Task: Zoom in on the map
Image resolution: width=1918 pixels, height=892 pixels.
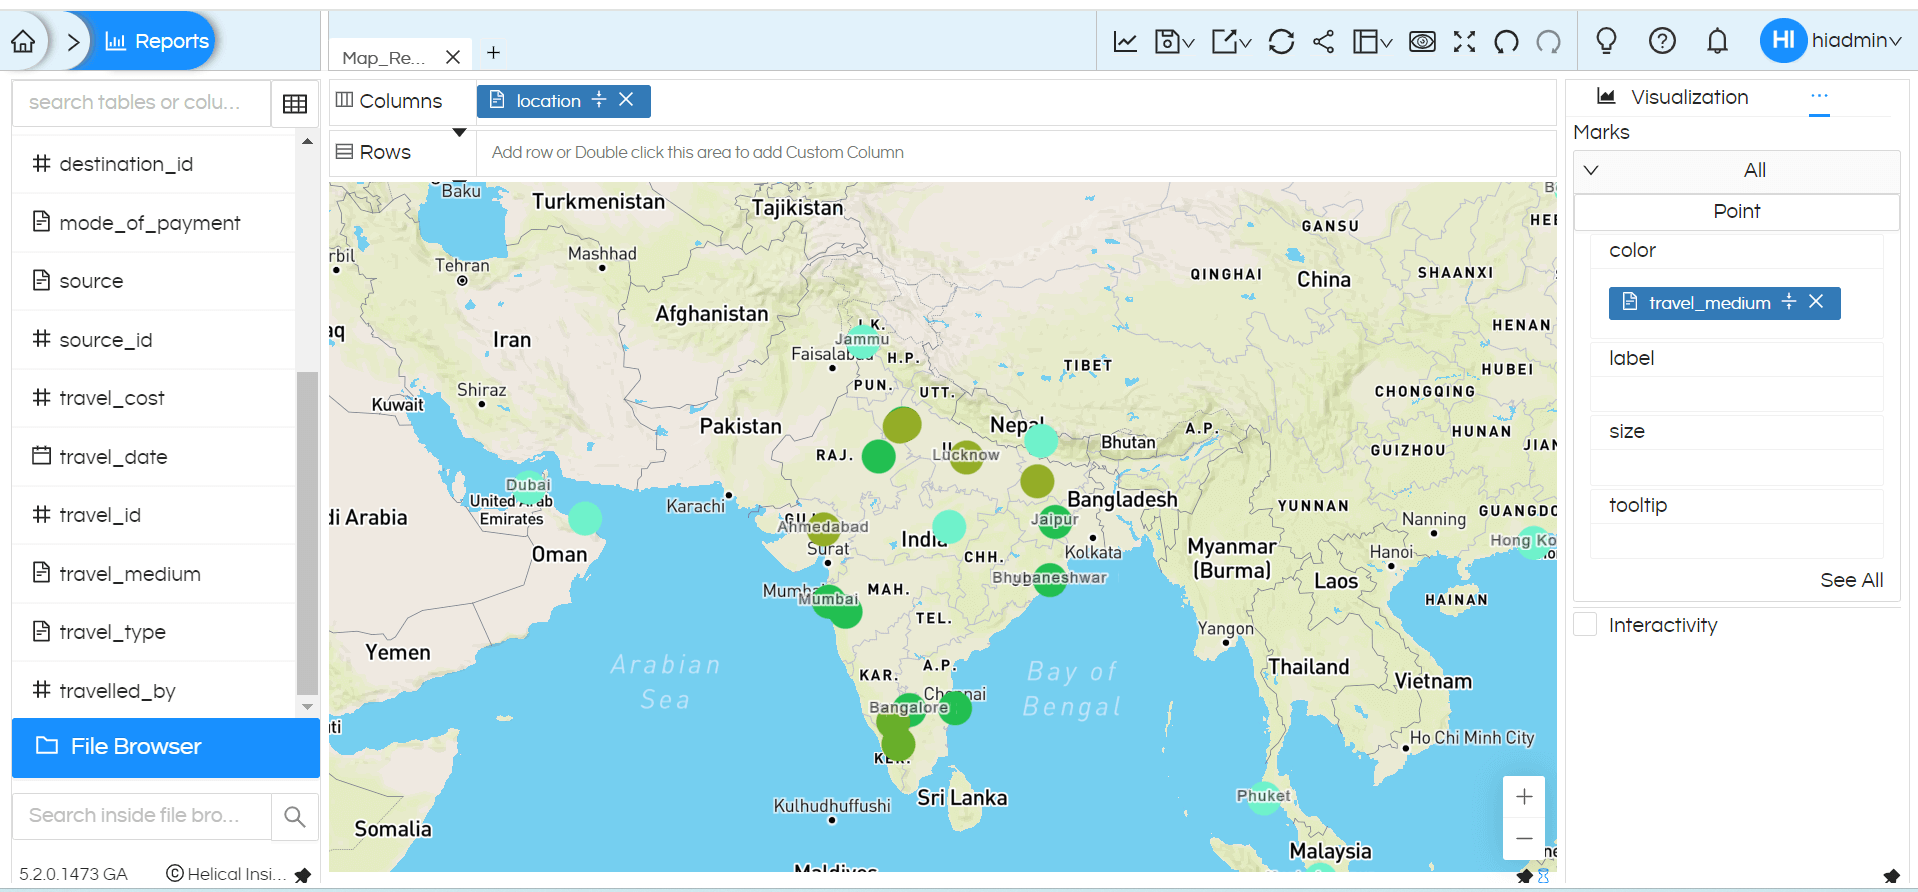Action: 1524,797
